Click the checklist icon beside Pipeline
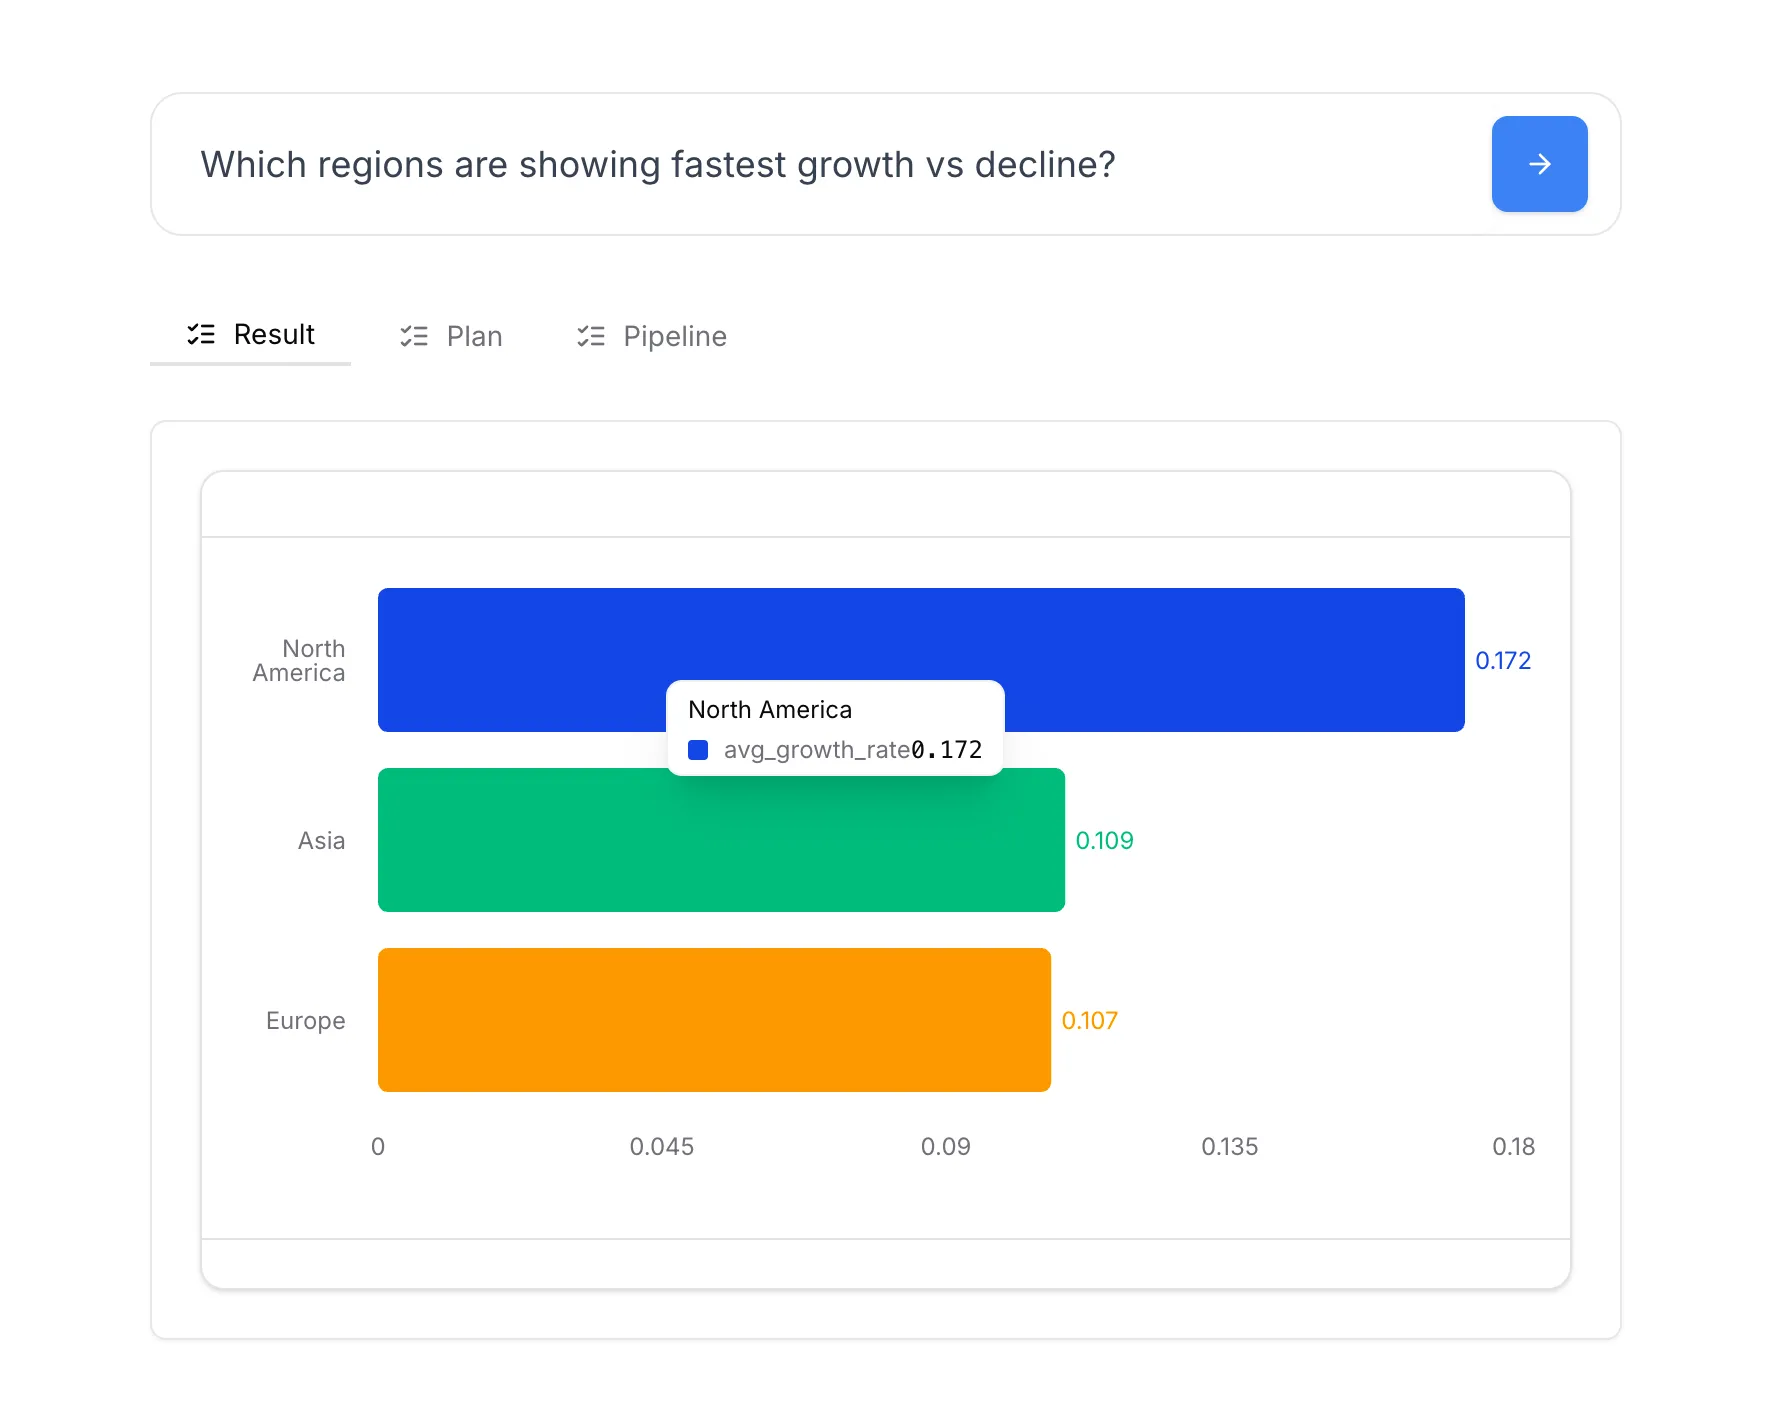Image resolution: width=1774 pixels, height=1422 pixels. 591,337
